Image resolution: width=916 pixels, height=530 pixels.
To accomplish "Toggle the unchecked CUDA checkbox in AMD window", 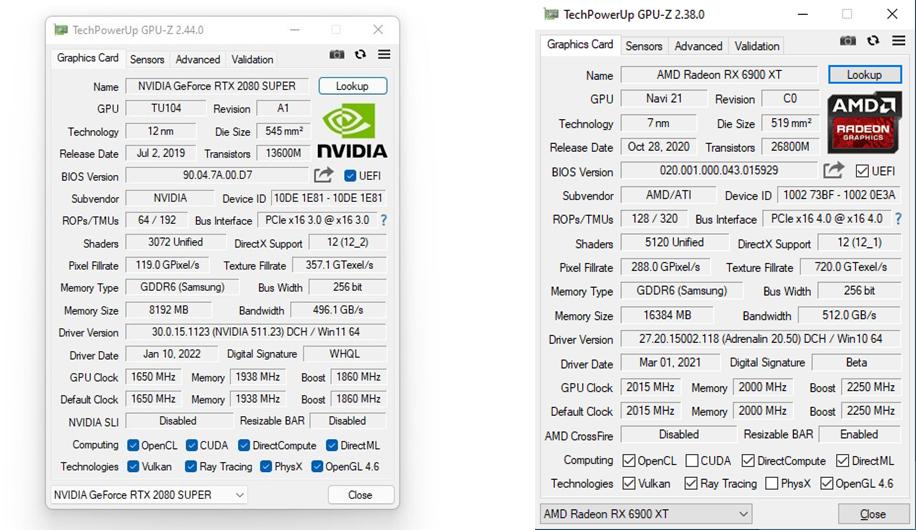I will click(692, 460).
